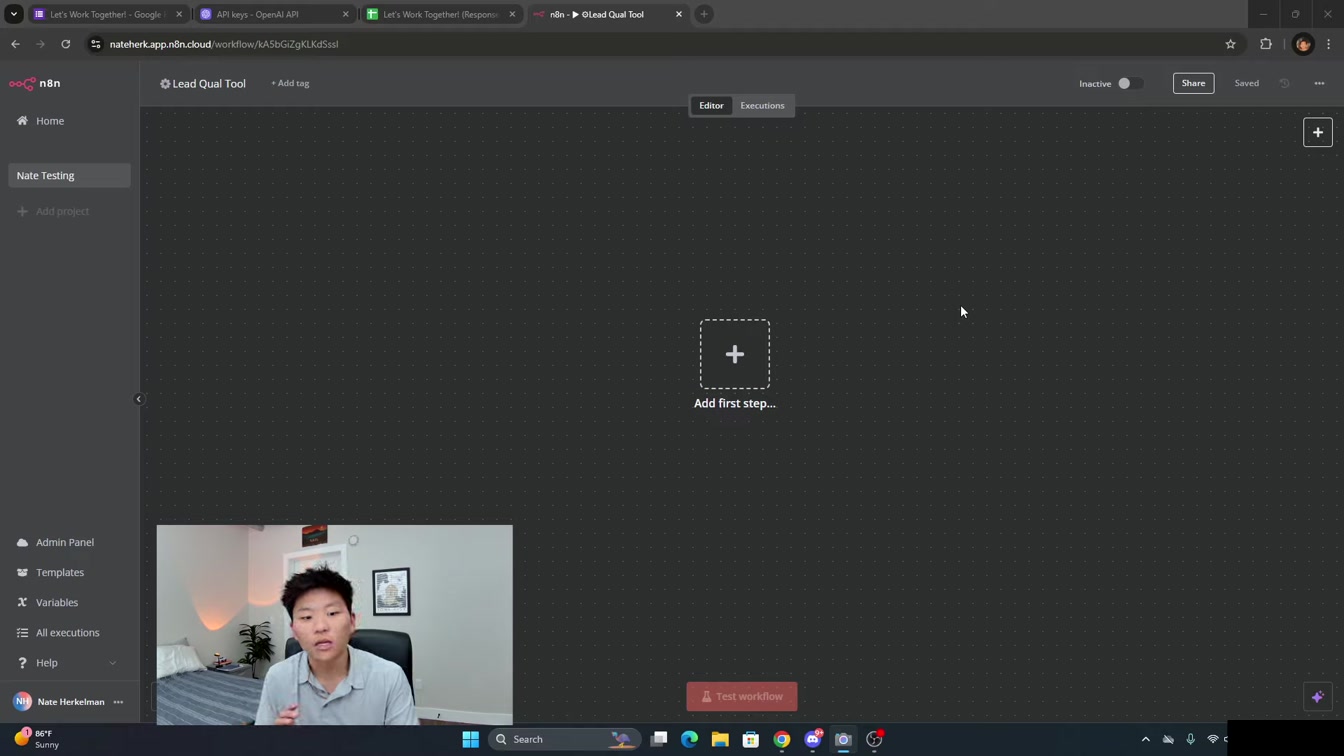This screenshot has width=1344, height=756.
Task: Open Microsoft Edge from the taskbar
Action: 689,739
